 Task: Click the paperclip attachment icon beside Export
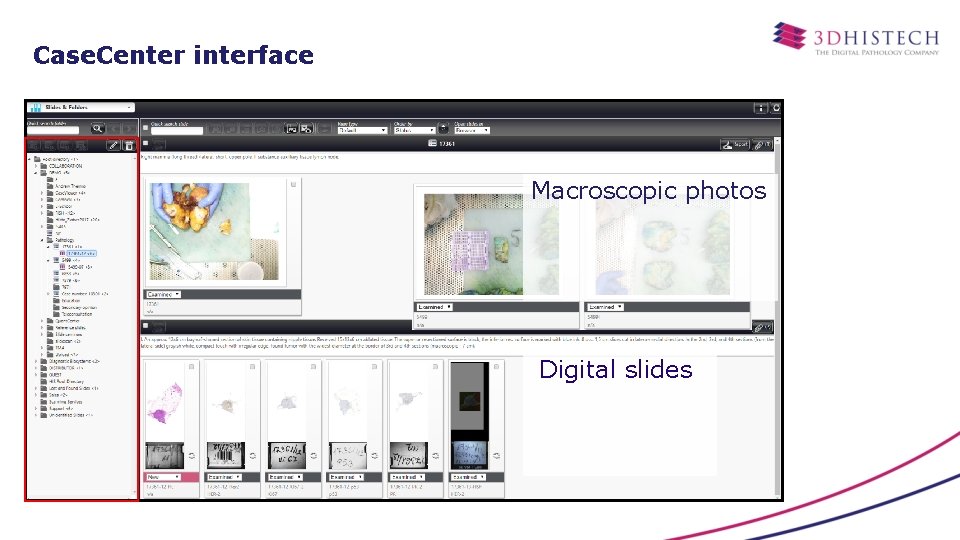click(762, 144)
